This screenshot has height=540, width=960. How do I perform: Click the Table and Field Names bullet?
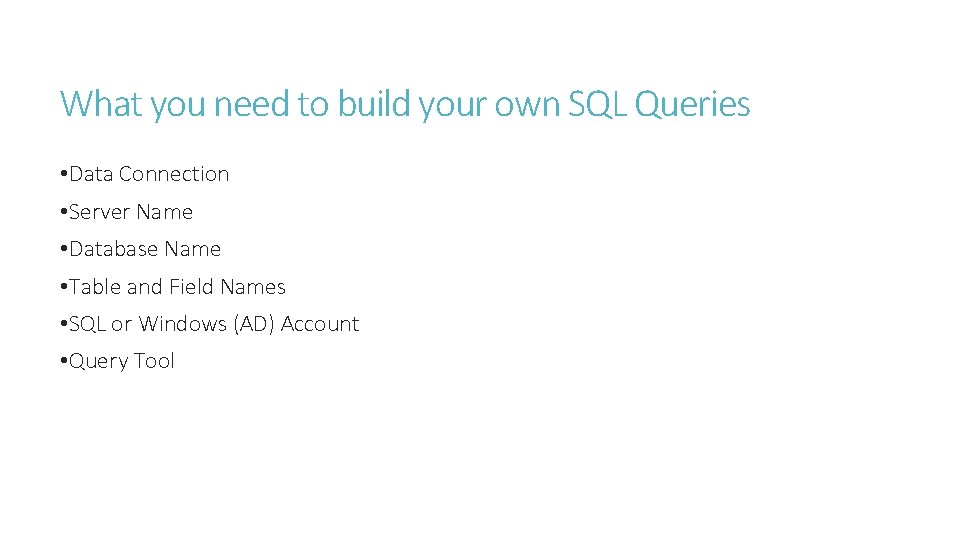[x=176, y=287]
